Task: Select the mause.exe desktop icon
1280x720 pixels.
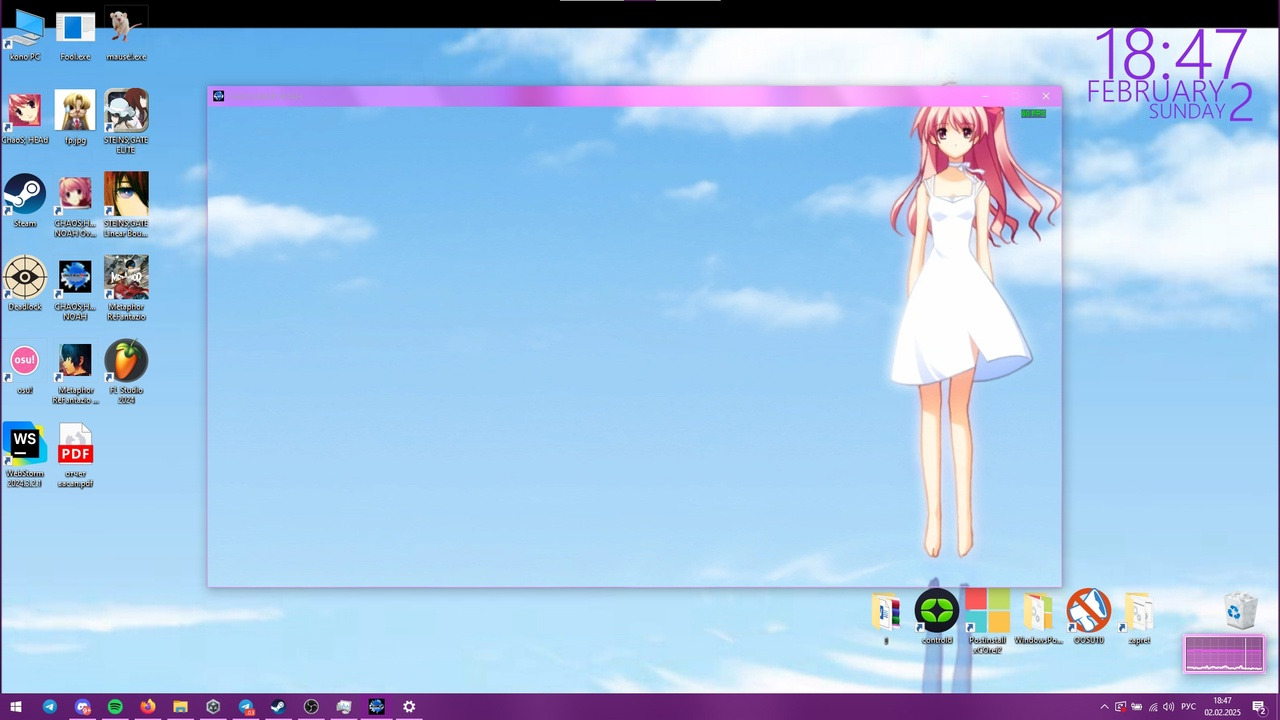Action: [x=126, y=29]
